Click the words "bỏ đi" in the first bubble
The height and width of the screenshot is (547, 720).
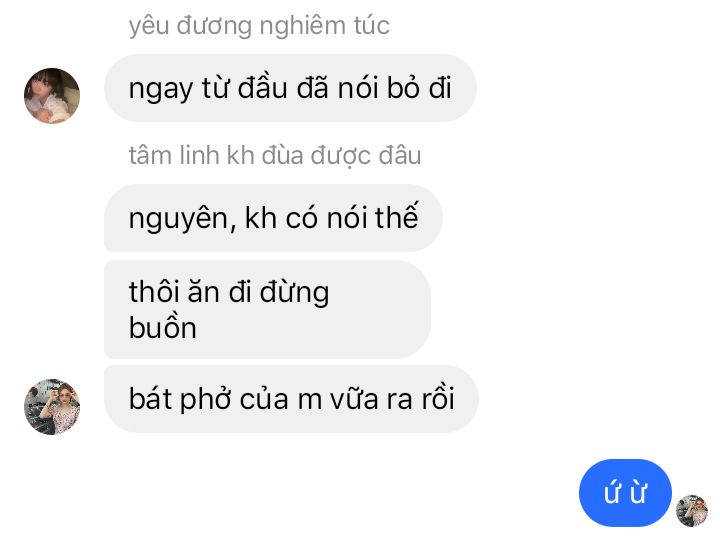click(x=419, y=87)
